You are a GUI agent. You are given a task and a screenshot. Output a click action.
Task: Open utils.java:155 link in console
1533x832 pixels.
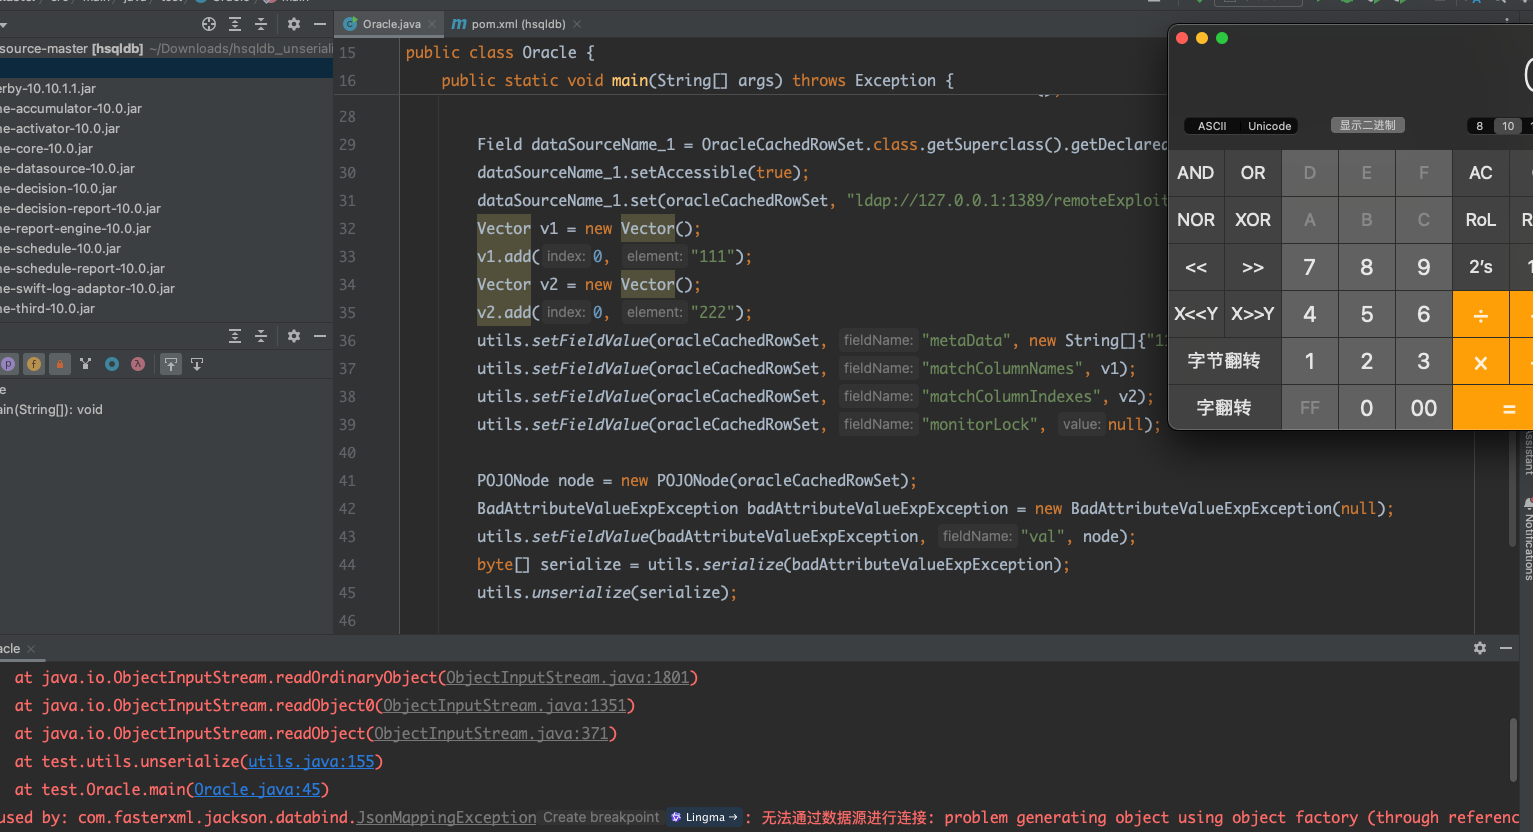point(311,761)
